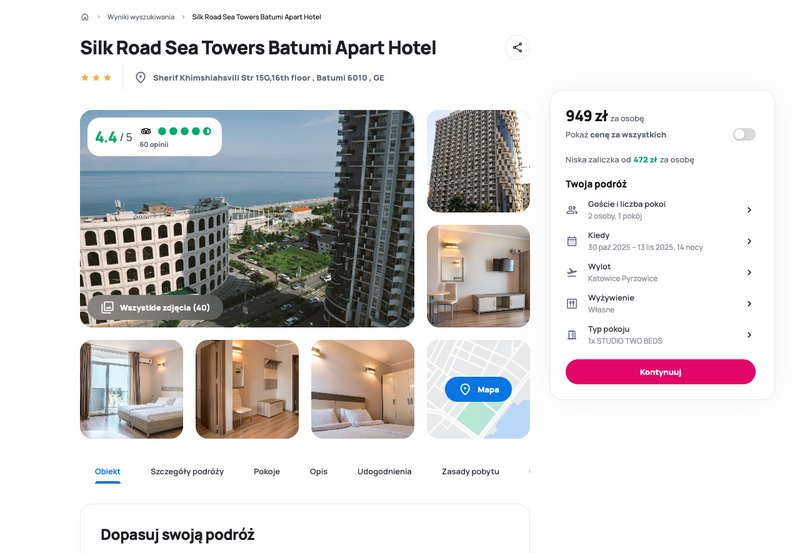Click the airplane icon beside Wylot

pyautogui.click(x=572, y=272)
